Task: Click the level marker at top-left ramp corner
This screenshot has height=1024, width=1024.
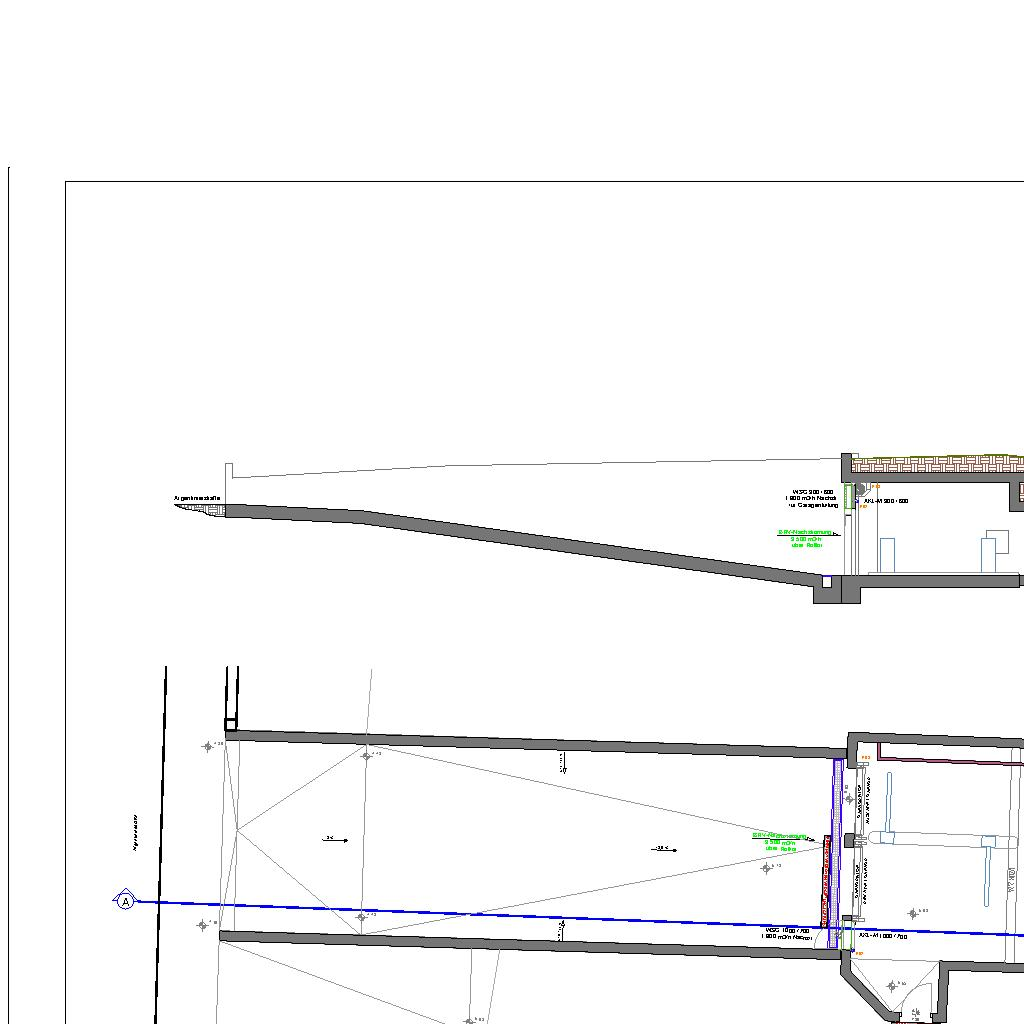Action: click(x=208, y=746)
